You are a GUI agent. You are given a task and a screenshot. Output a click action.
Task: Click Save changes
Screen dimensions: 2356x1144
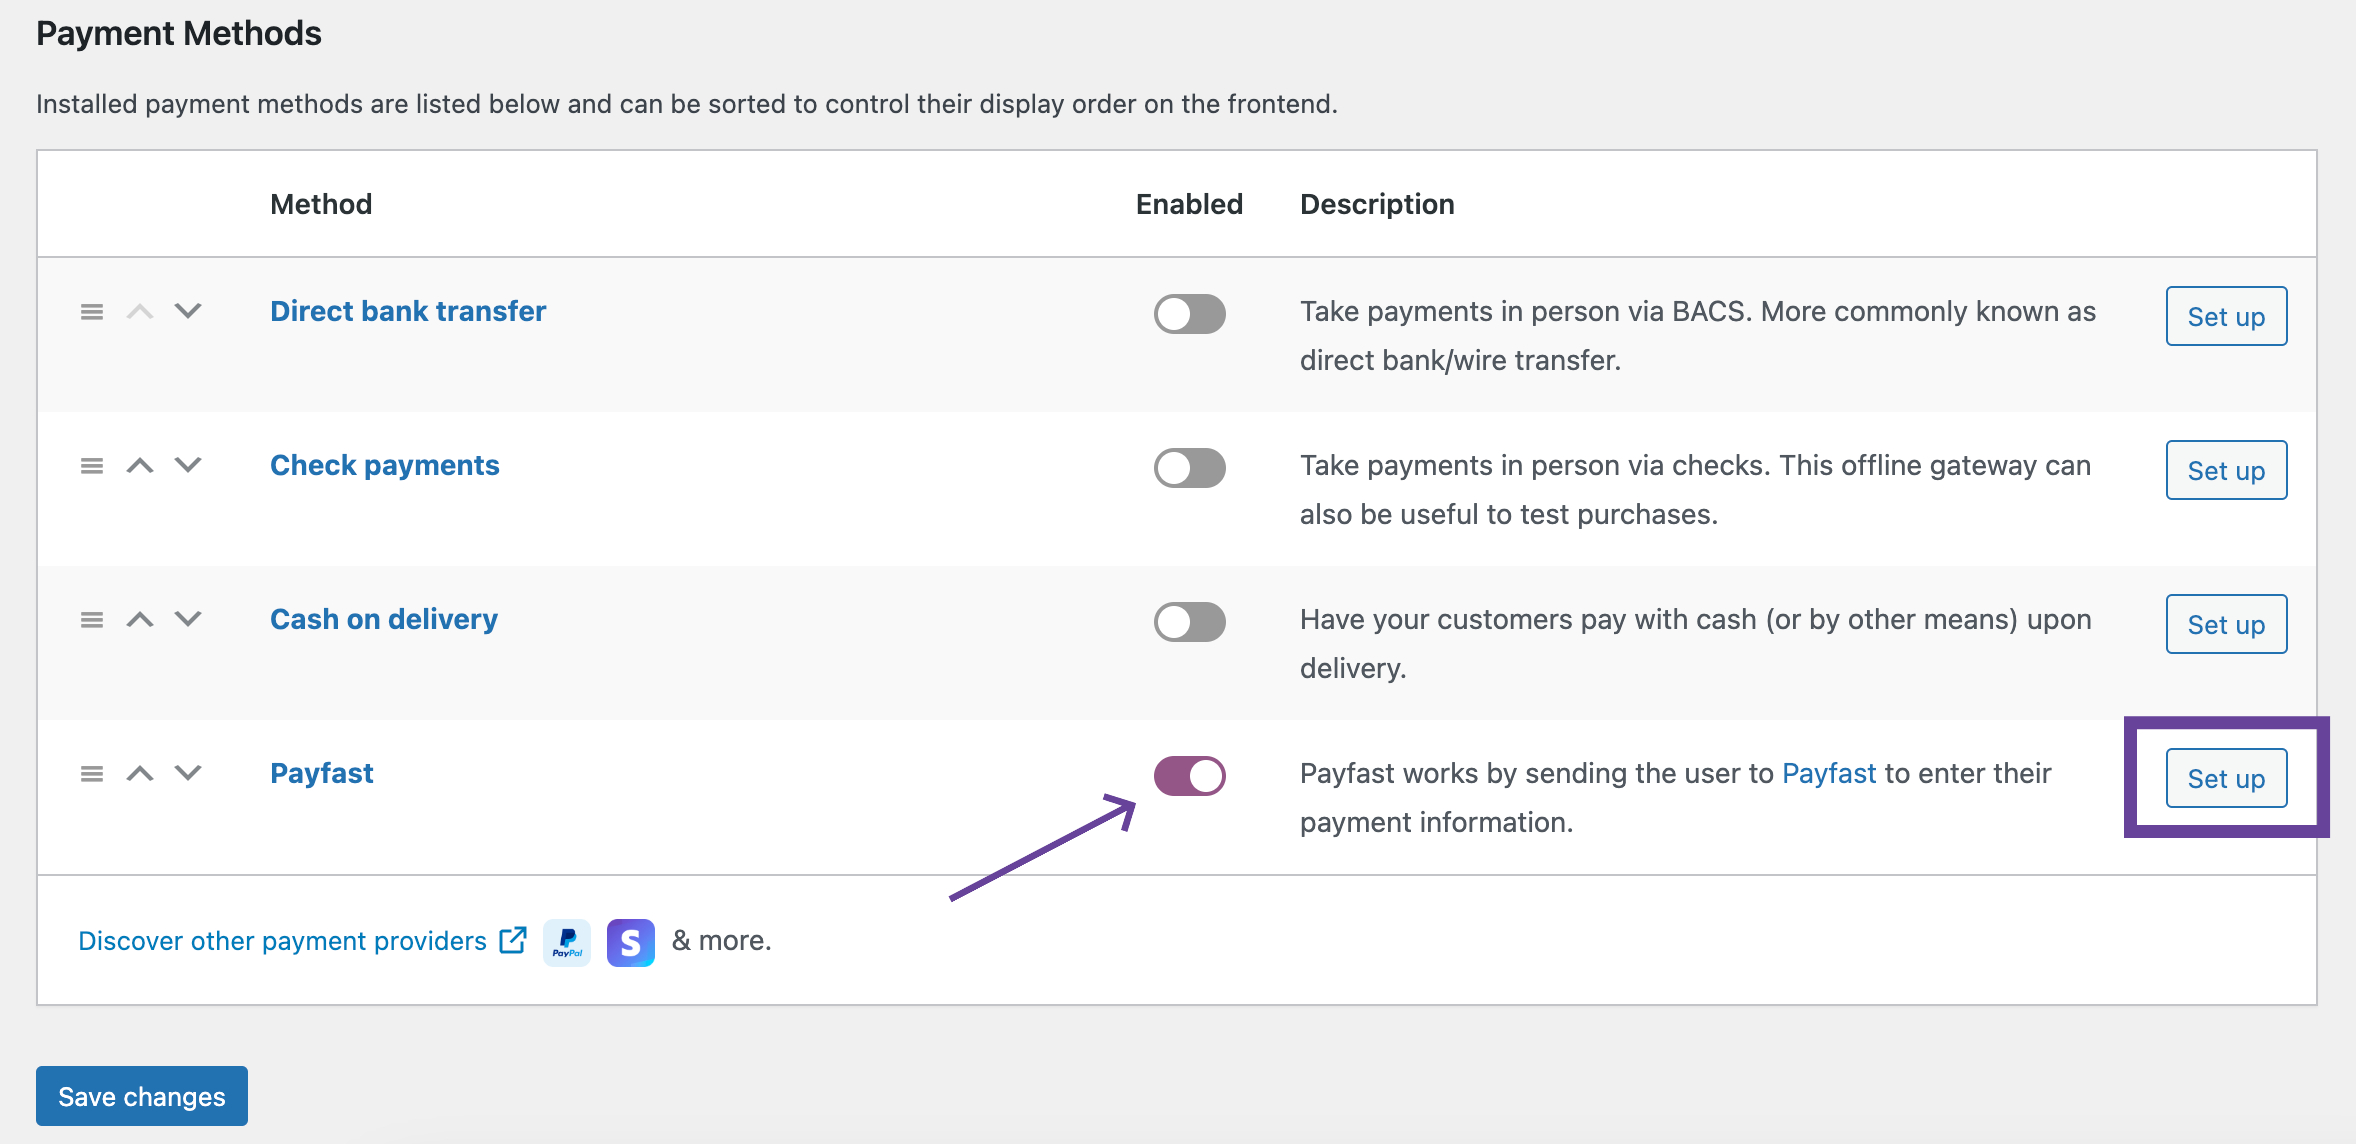141,1096
